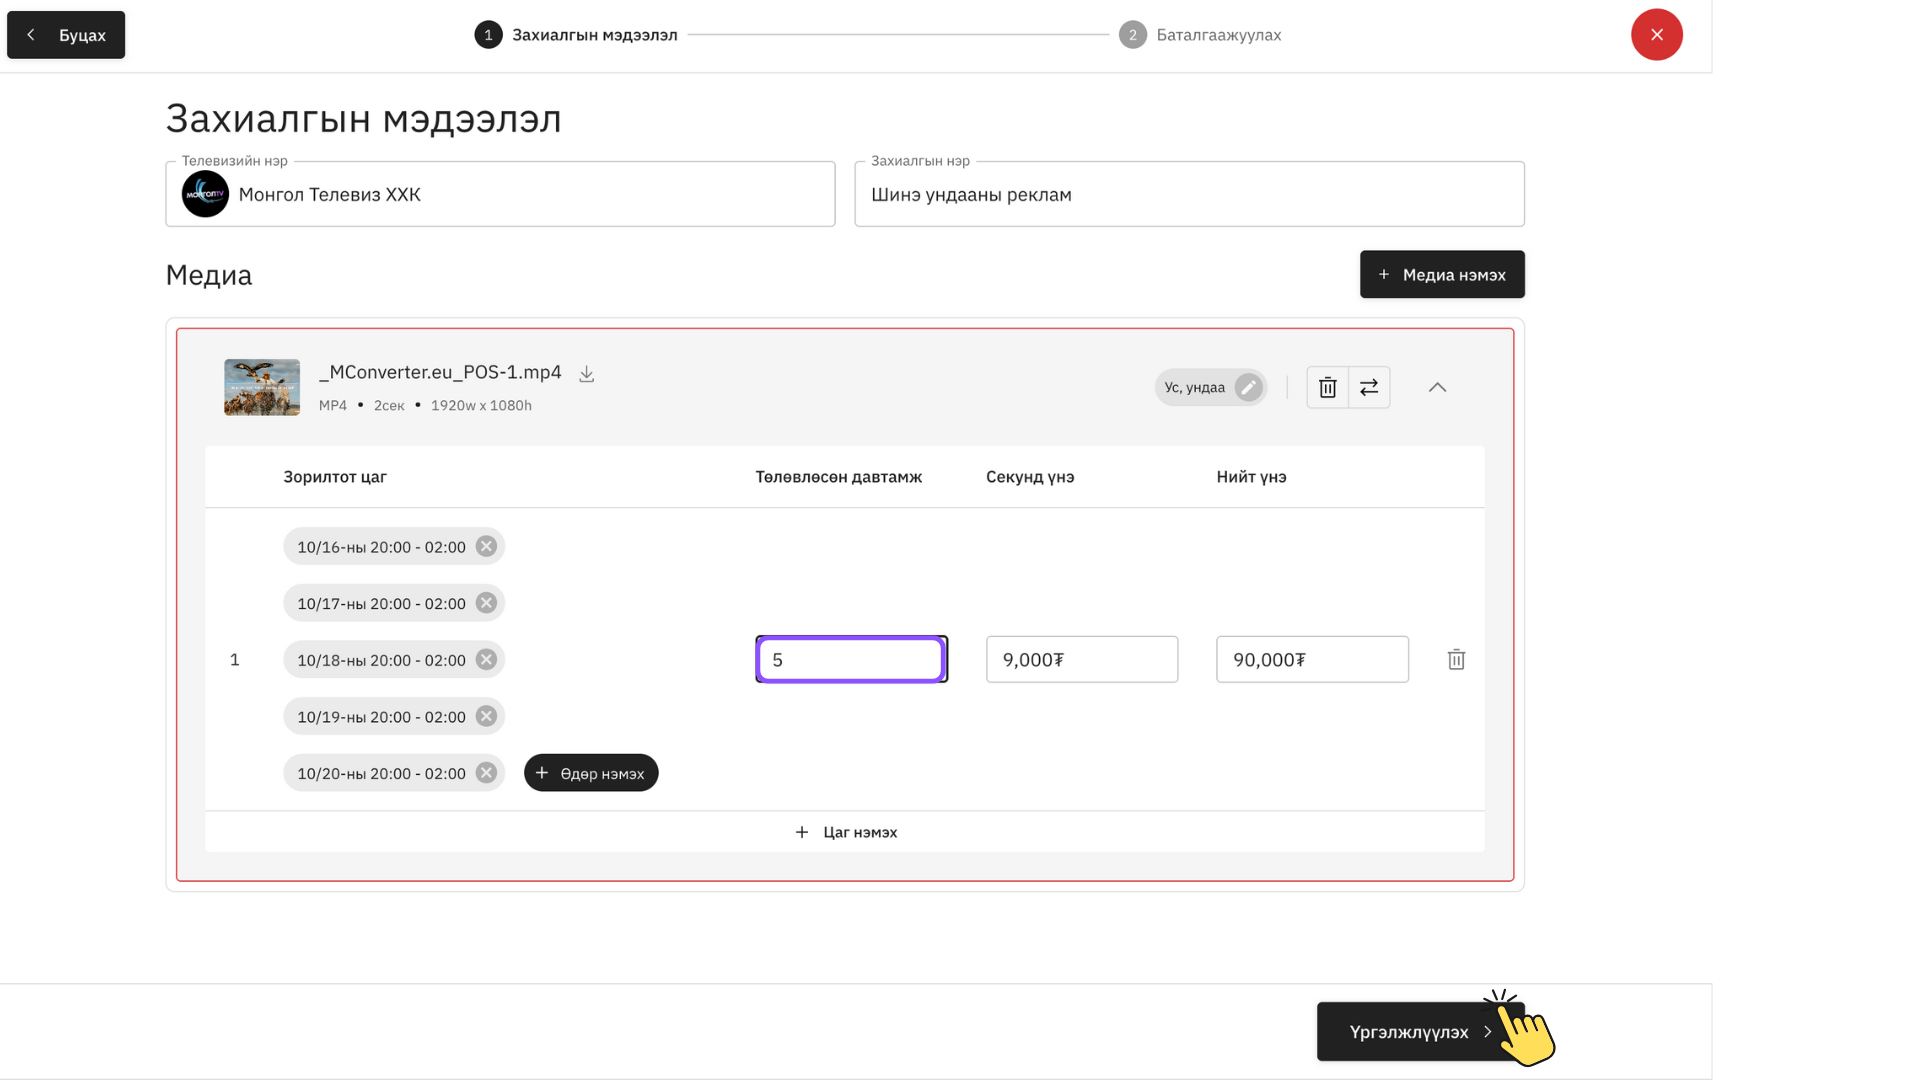
Task: Click the Буцах back button
Action: [x=66, y=35]
